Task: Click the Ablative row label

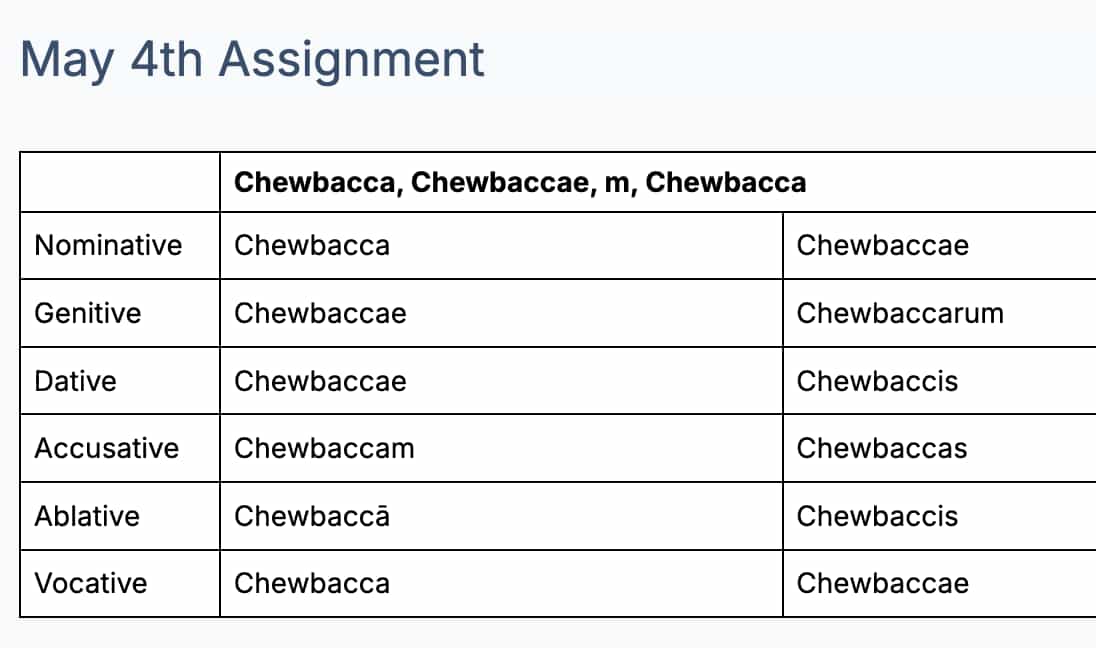Action: (x=120, y=516)
